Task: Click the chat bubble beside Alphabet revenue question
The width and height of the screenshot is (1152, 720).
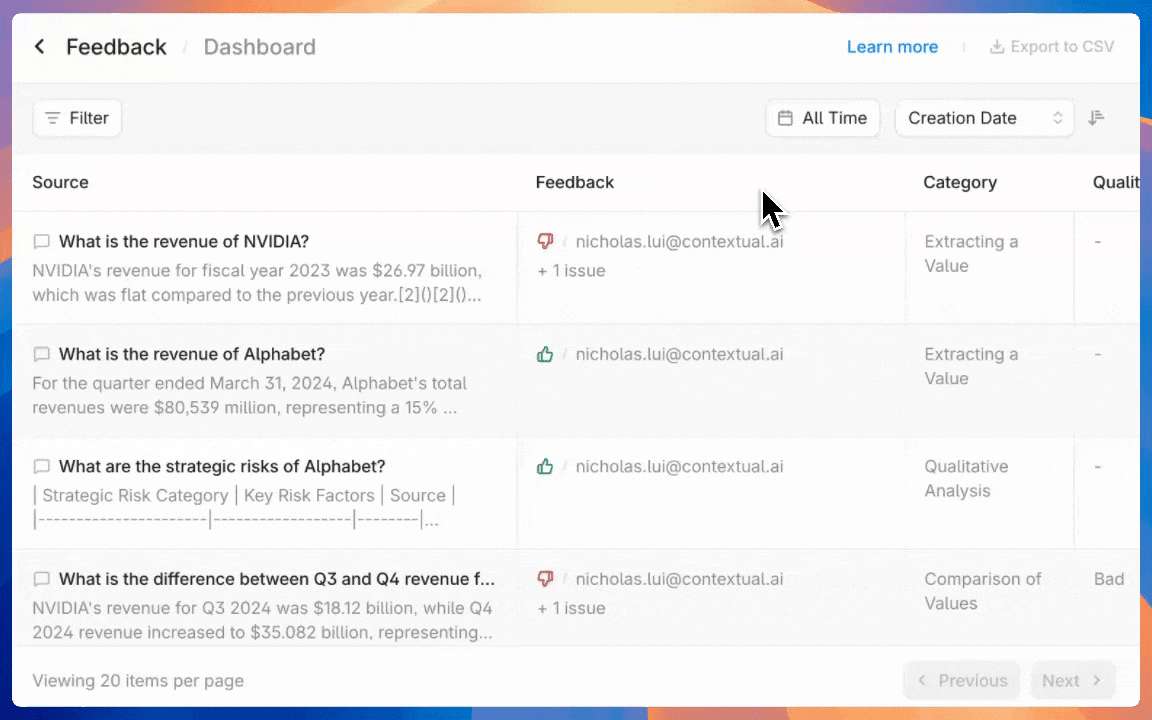Action: (41, 354)
